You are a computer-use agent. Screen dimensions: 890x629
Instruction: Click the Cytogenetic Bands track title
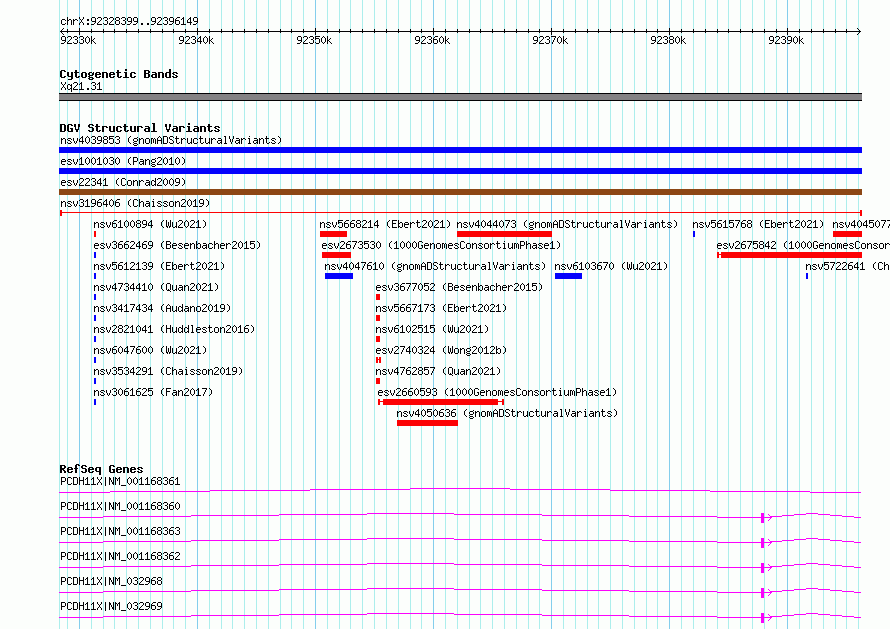119,74
